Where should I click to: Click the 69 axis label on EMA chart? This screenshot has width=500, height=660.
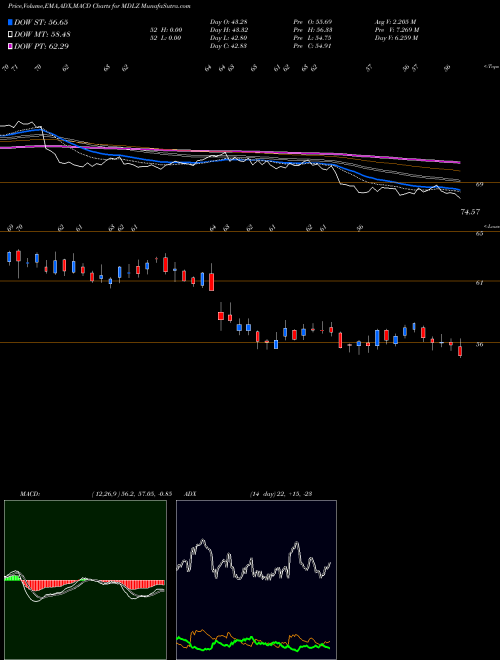[479, 184]
